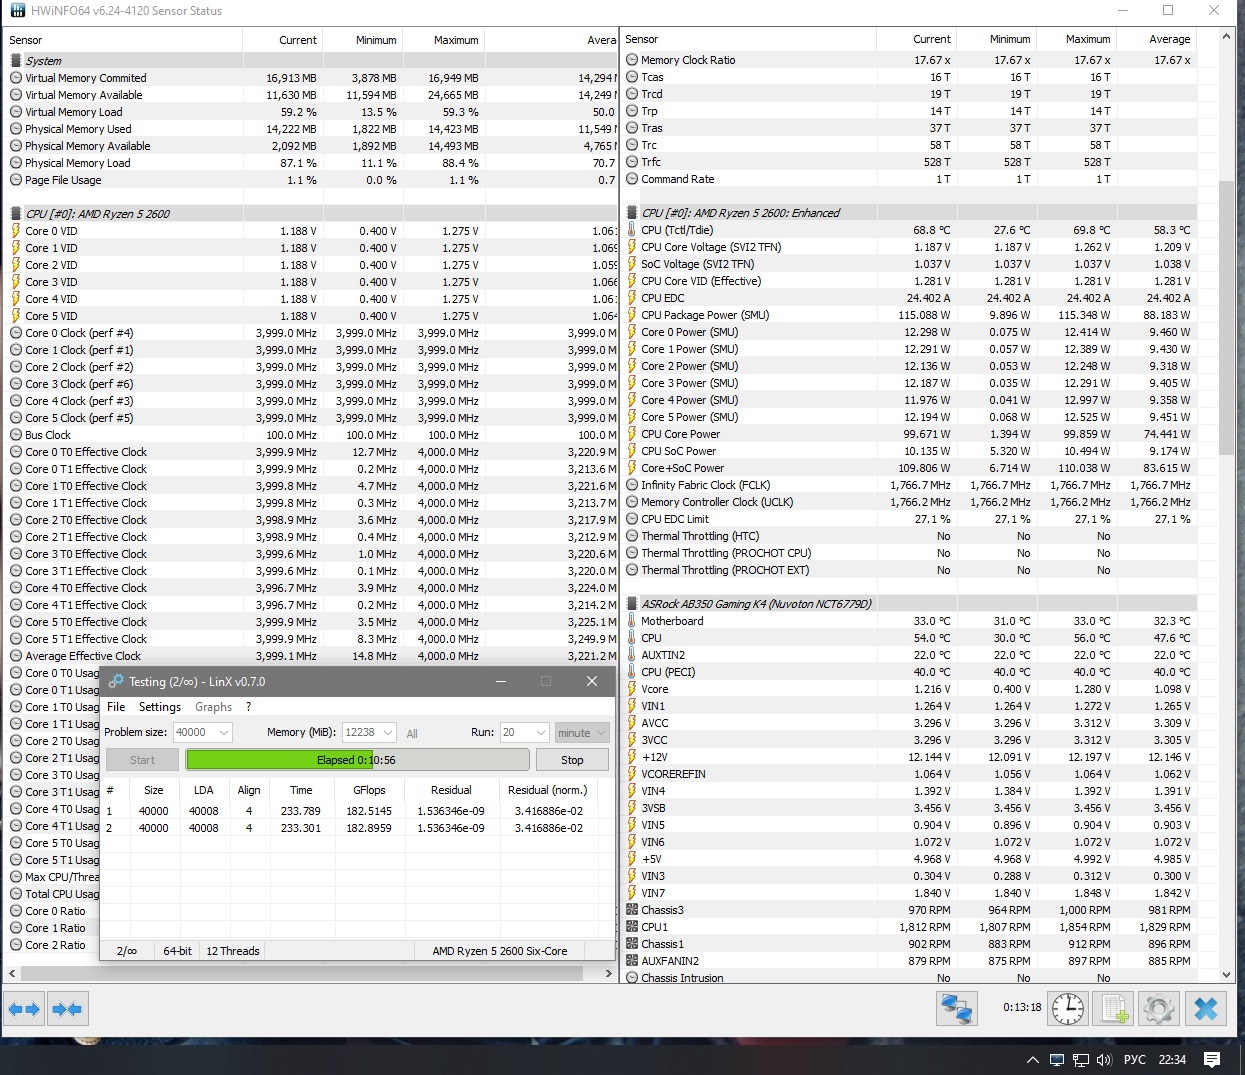
Task: Click the Residual (norm.) column header
Action: tap(547, 790)
